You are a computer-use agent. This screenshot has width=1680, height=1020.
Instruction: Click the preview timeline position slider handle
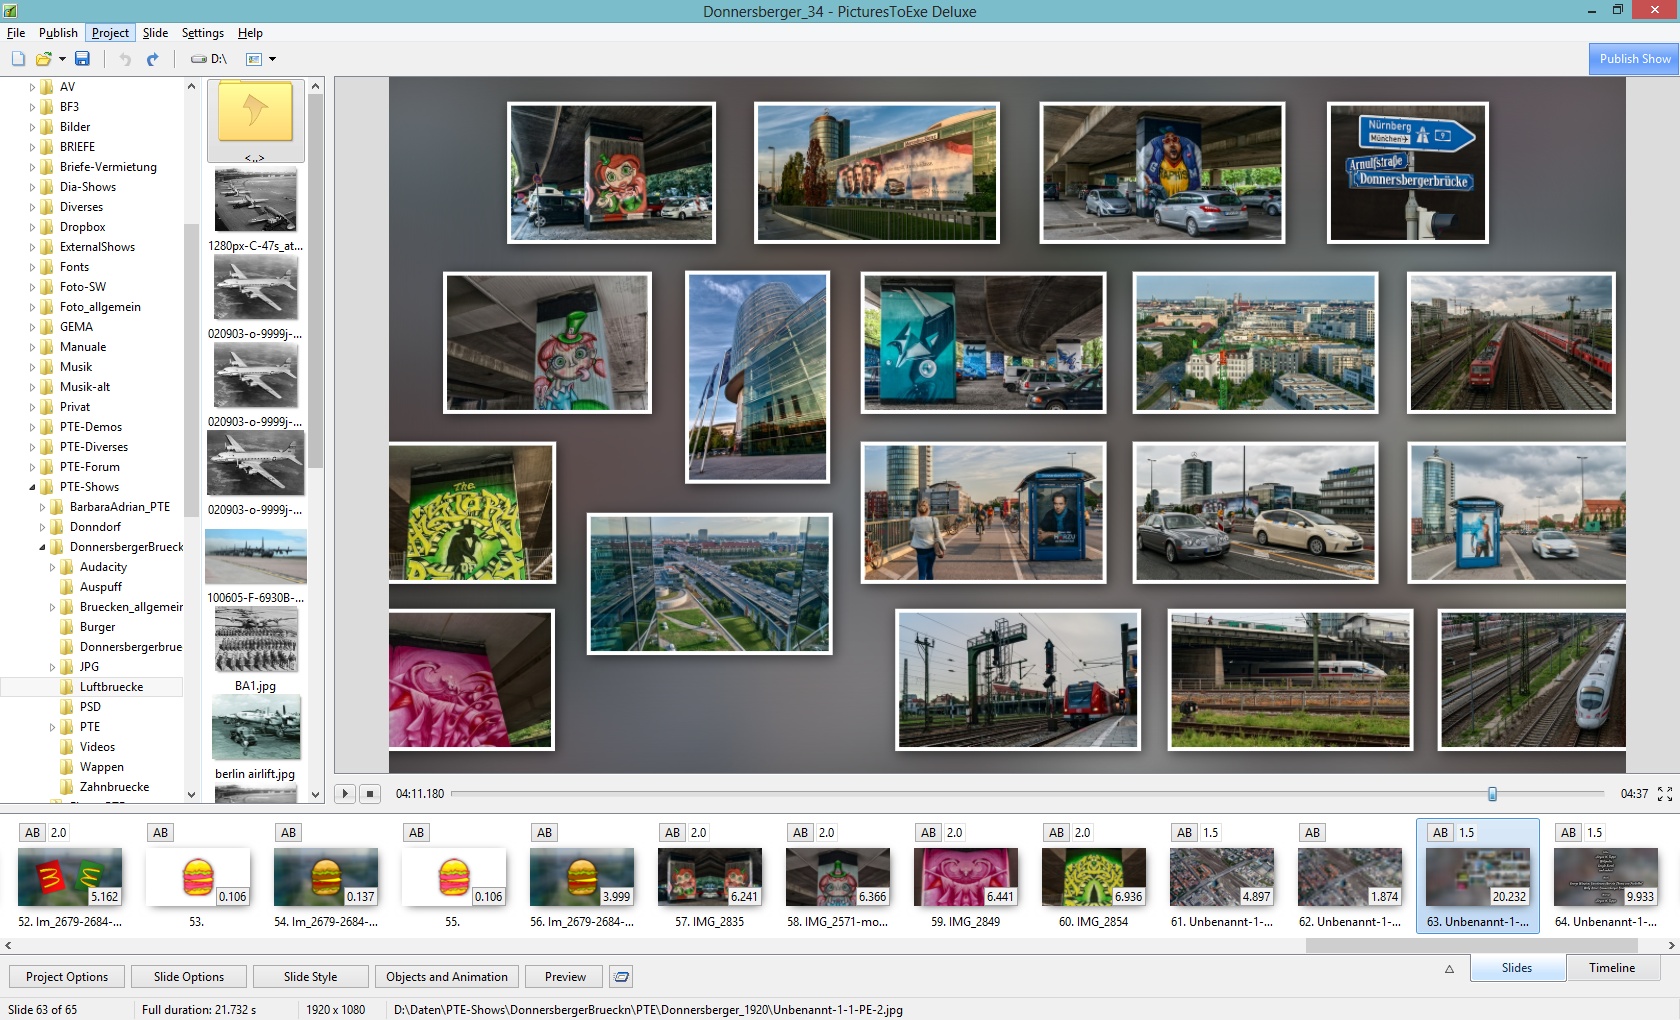coord(1492,793)
